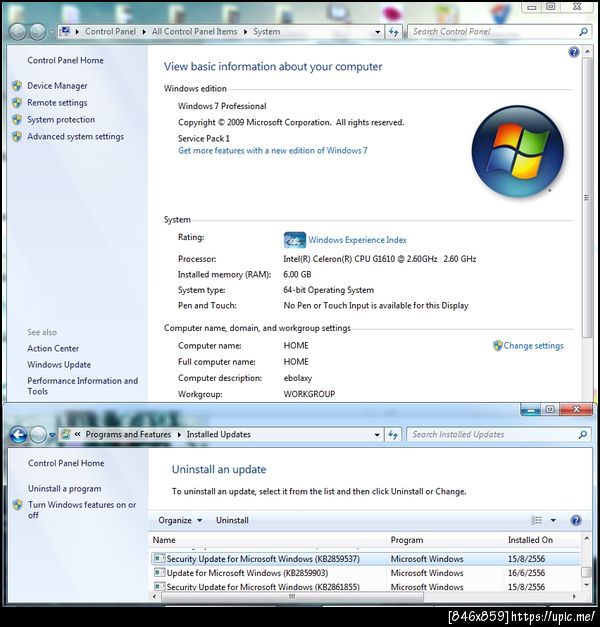Click into Search Installed Updates field
Screen dimensions: 600x627
tap(492, 435)
